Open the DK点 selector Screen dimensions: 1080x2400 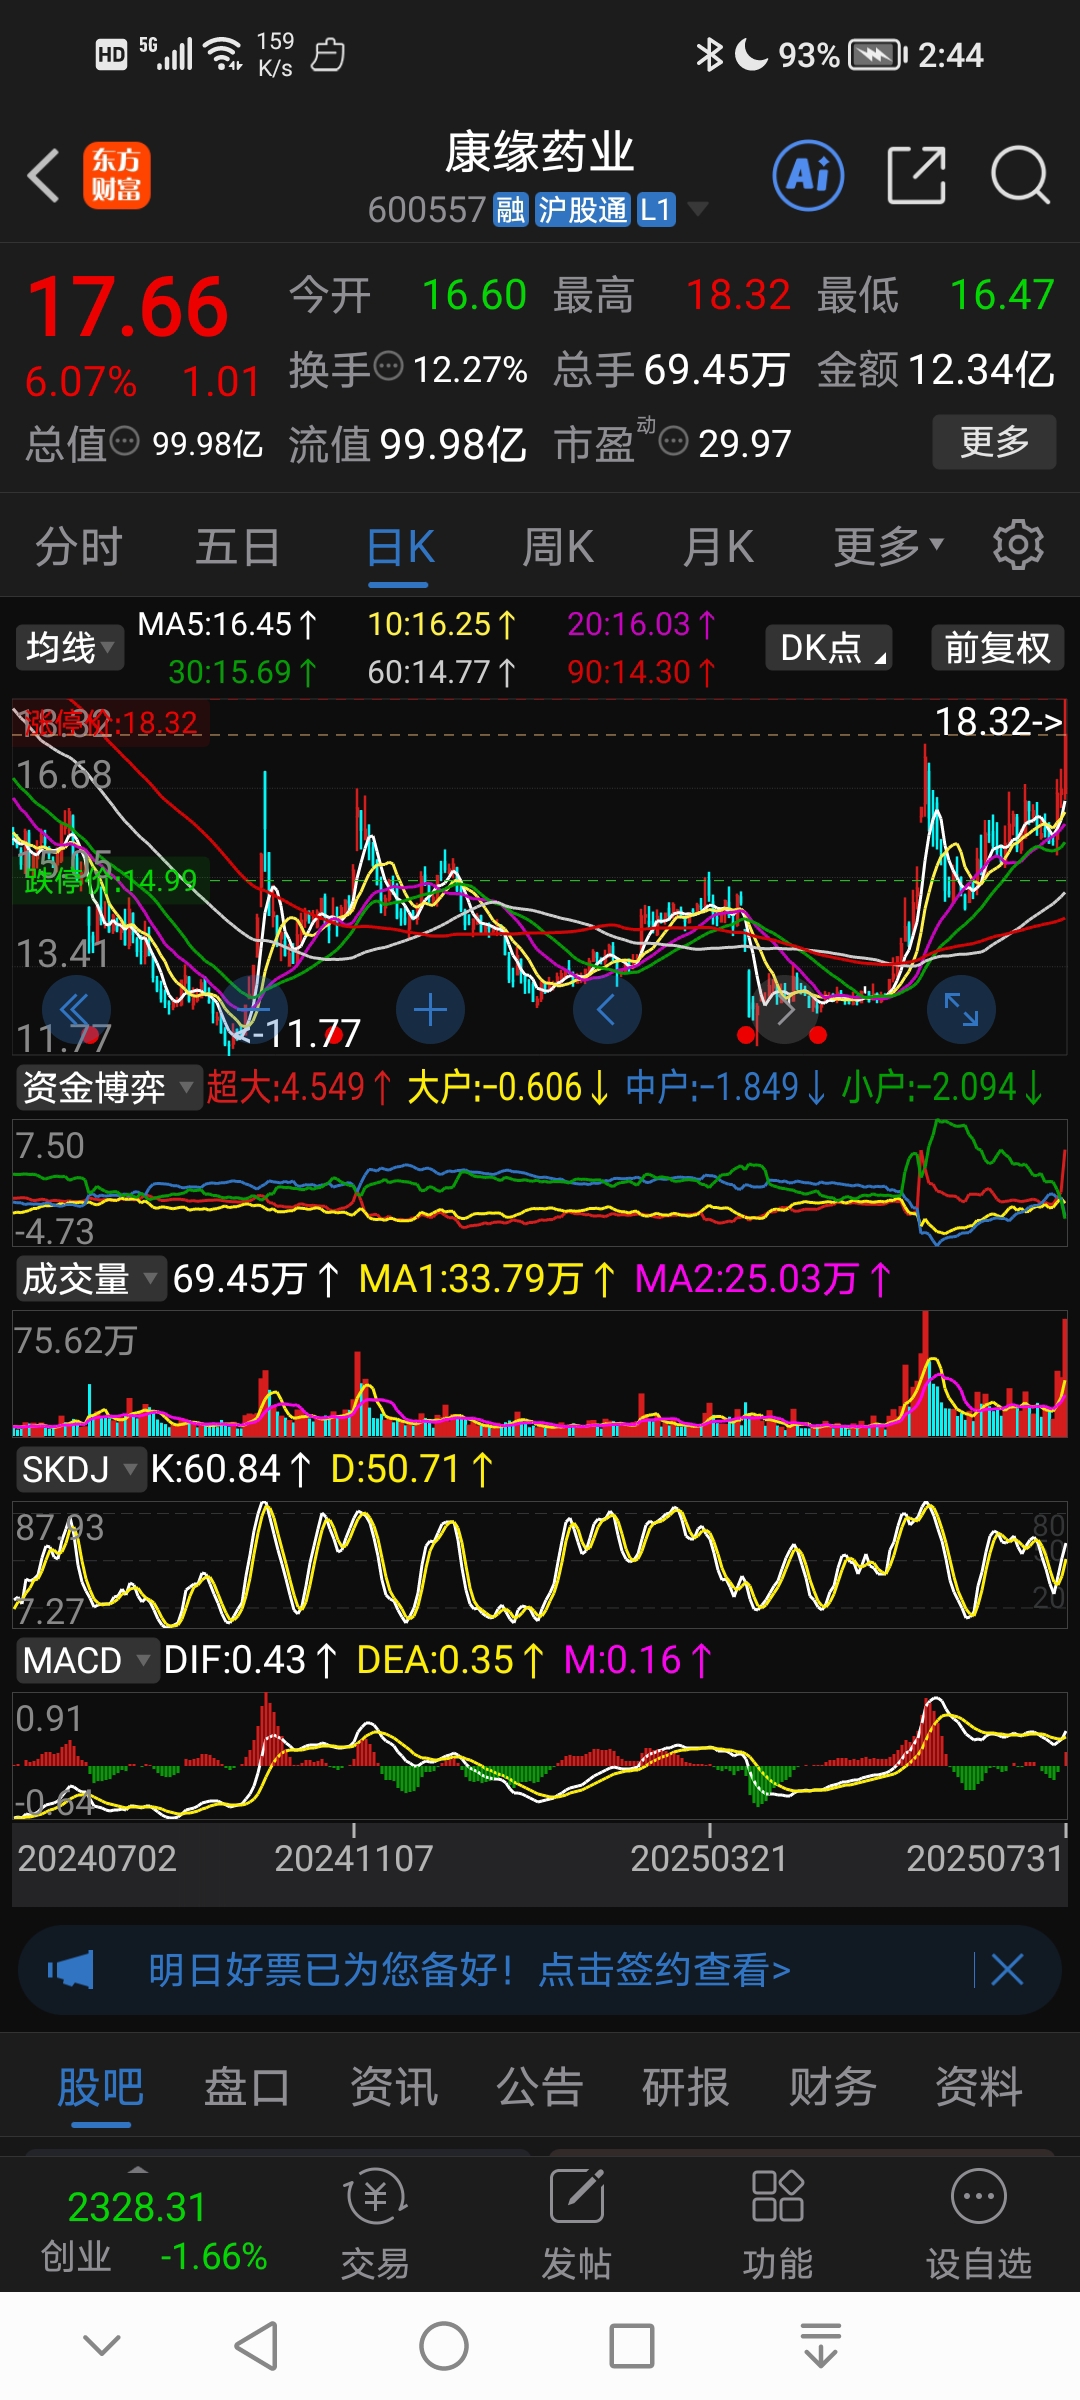pos(829,648)
